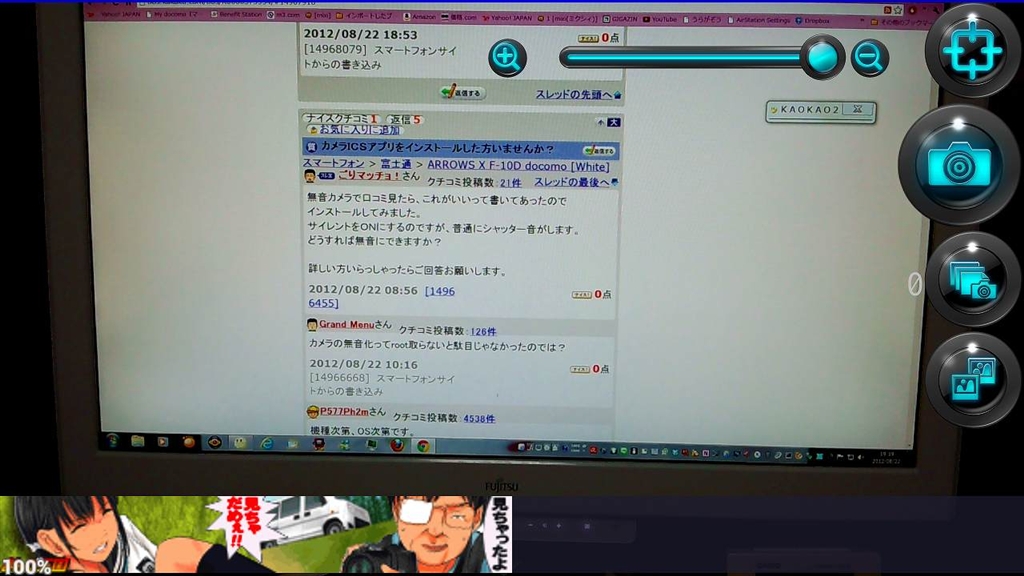Viewport: 1024px width, 576px height.
Task: Click the Grand Menu username link
Action: click(346, 324)
